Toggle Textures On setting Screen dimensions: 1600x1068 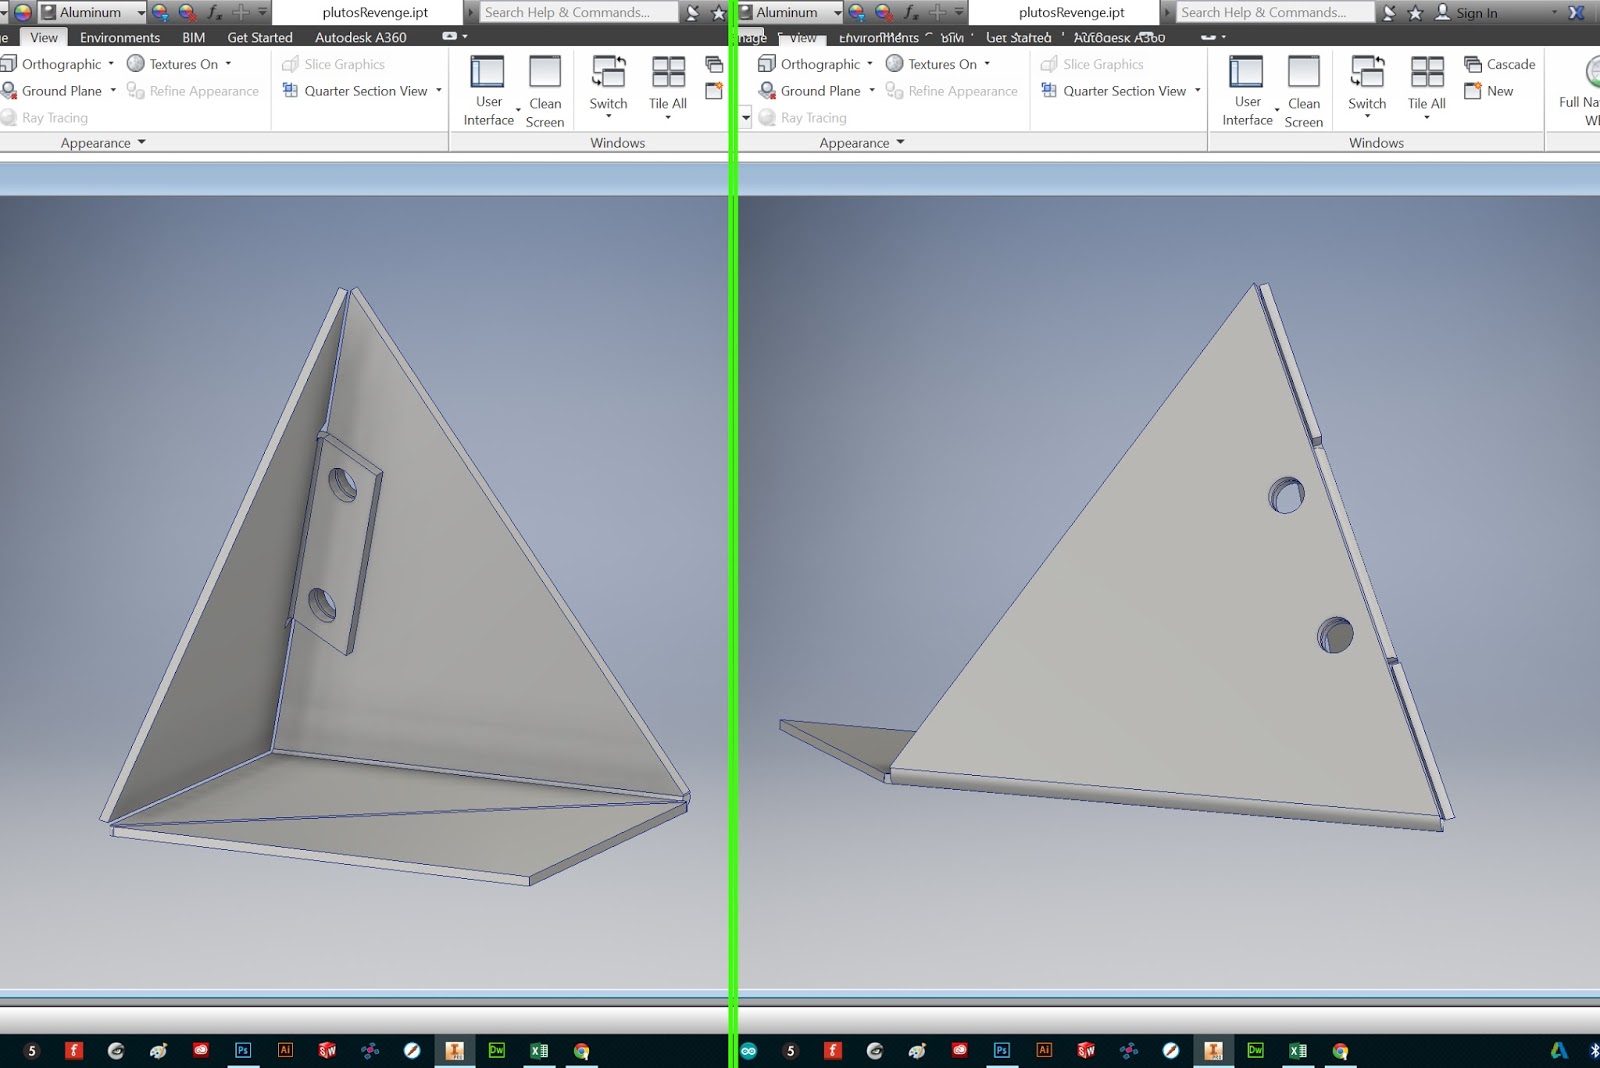point(185,63)
